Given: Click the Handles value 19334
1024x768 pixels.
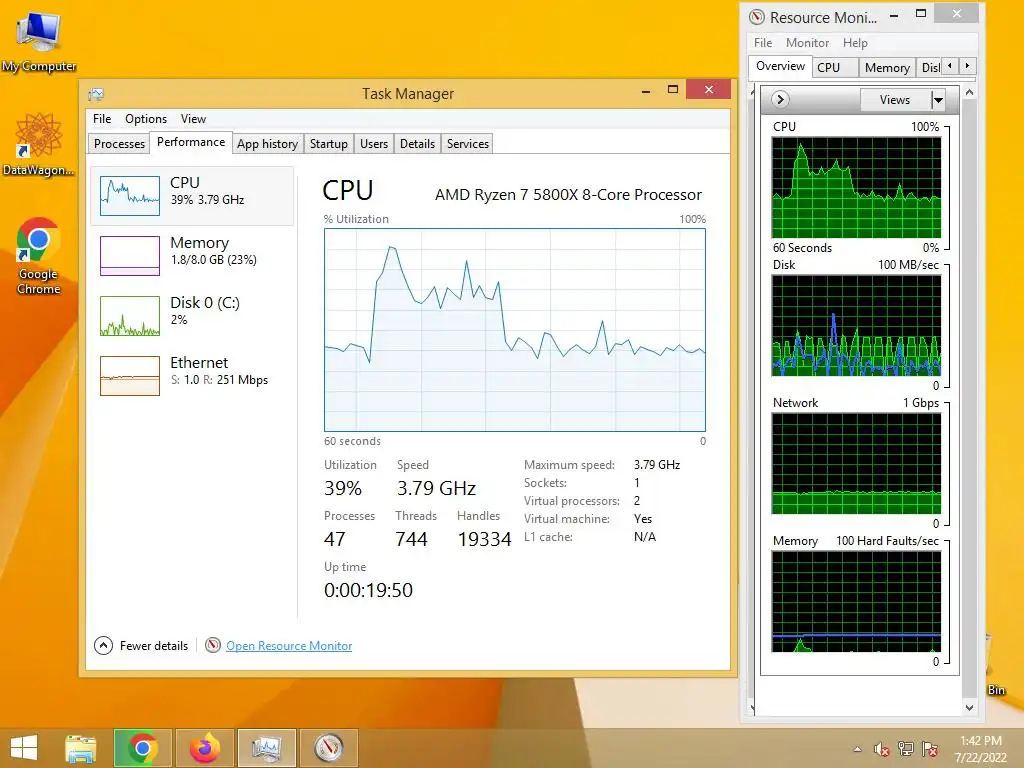Looking at the screenshot, I should click(x=484, y=539).
